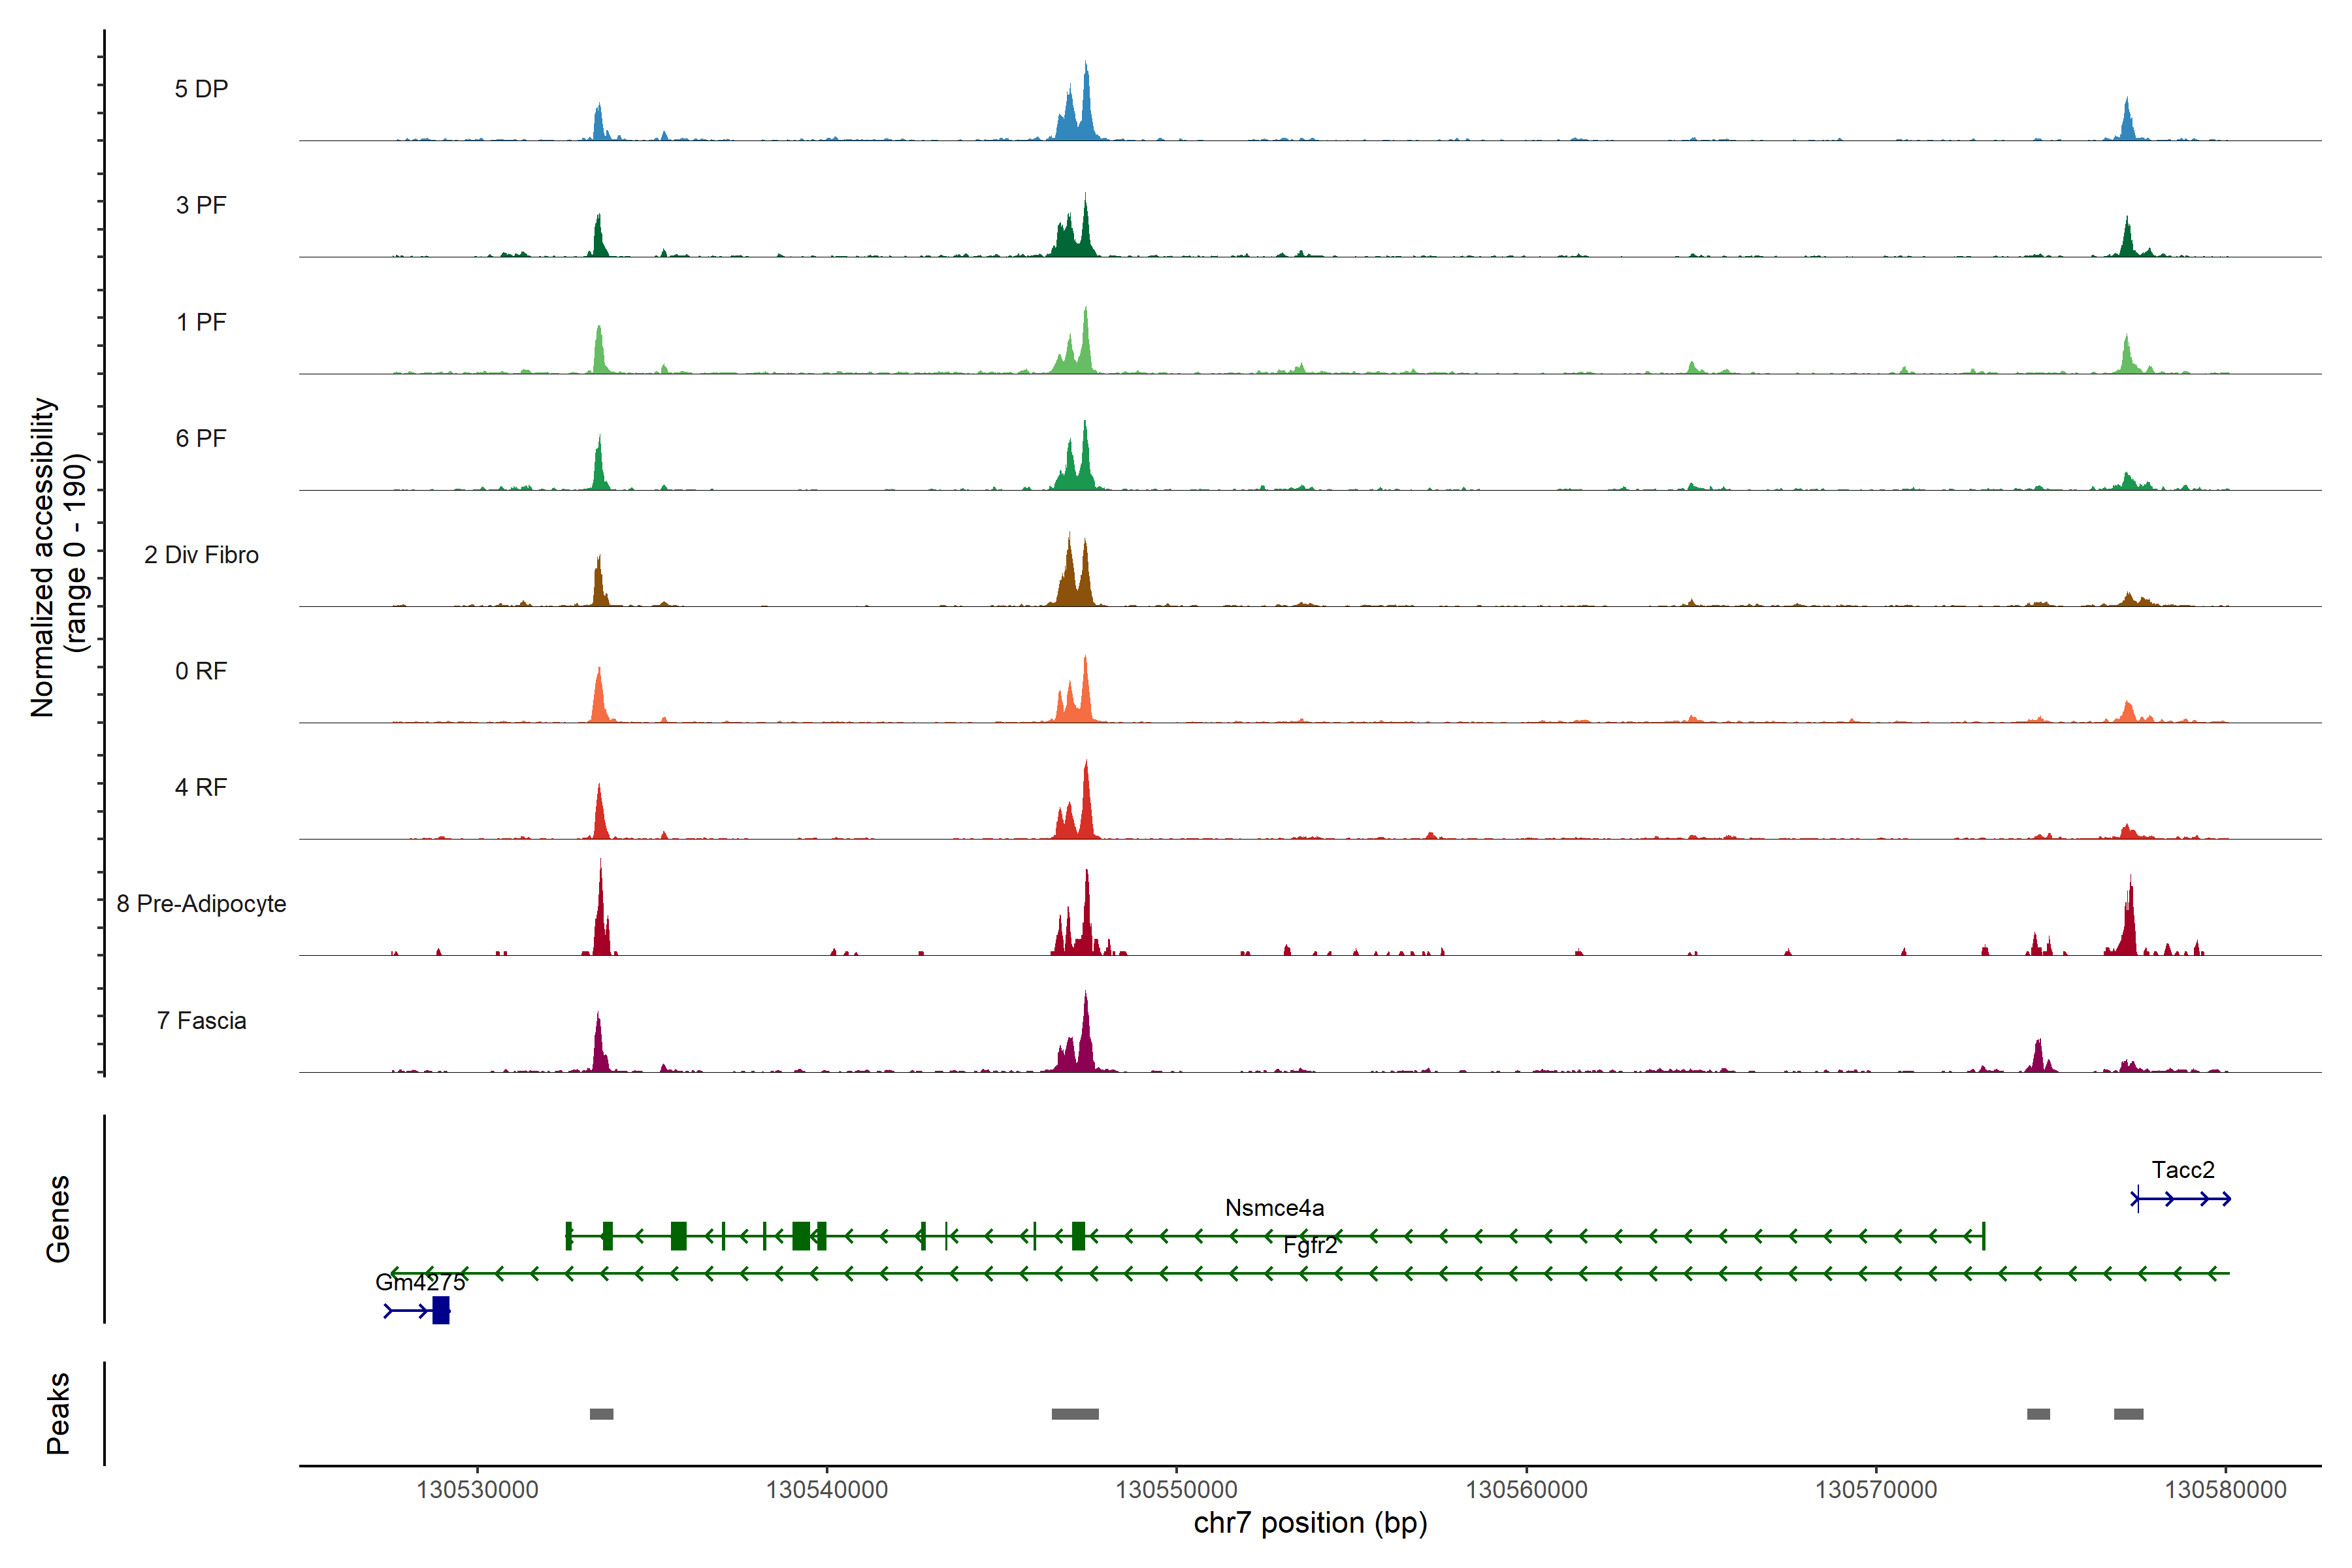Viewport: 2352px width, 1568px height.
Task: Click the Nsmce4a gene label
Action: [1274, 1207]
